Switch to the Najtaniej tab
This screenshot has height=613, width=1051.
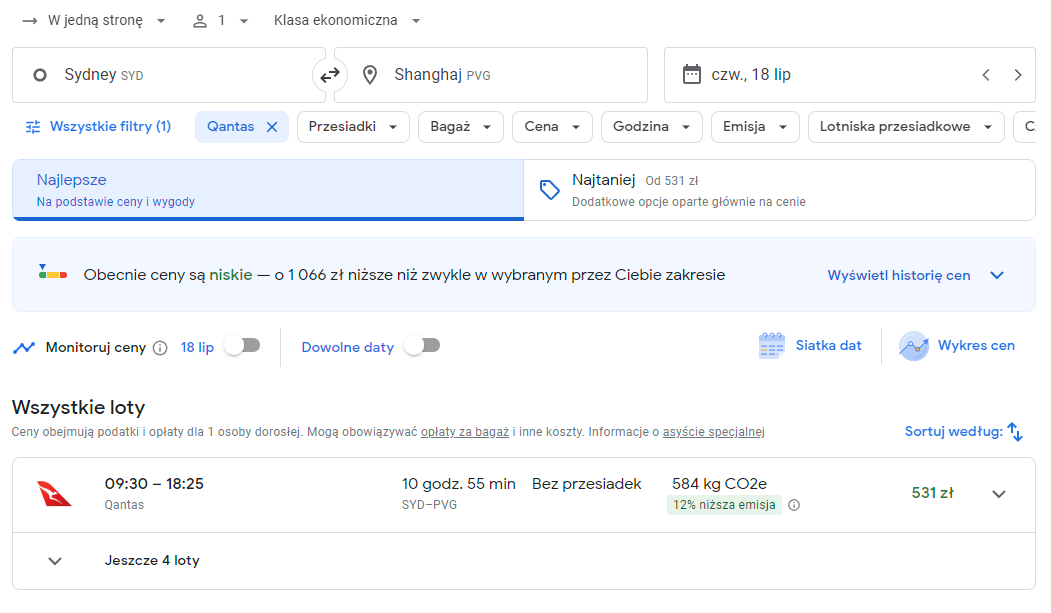(780, 190)
